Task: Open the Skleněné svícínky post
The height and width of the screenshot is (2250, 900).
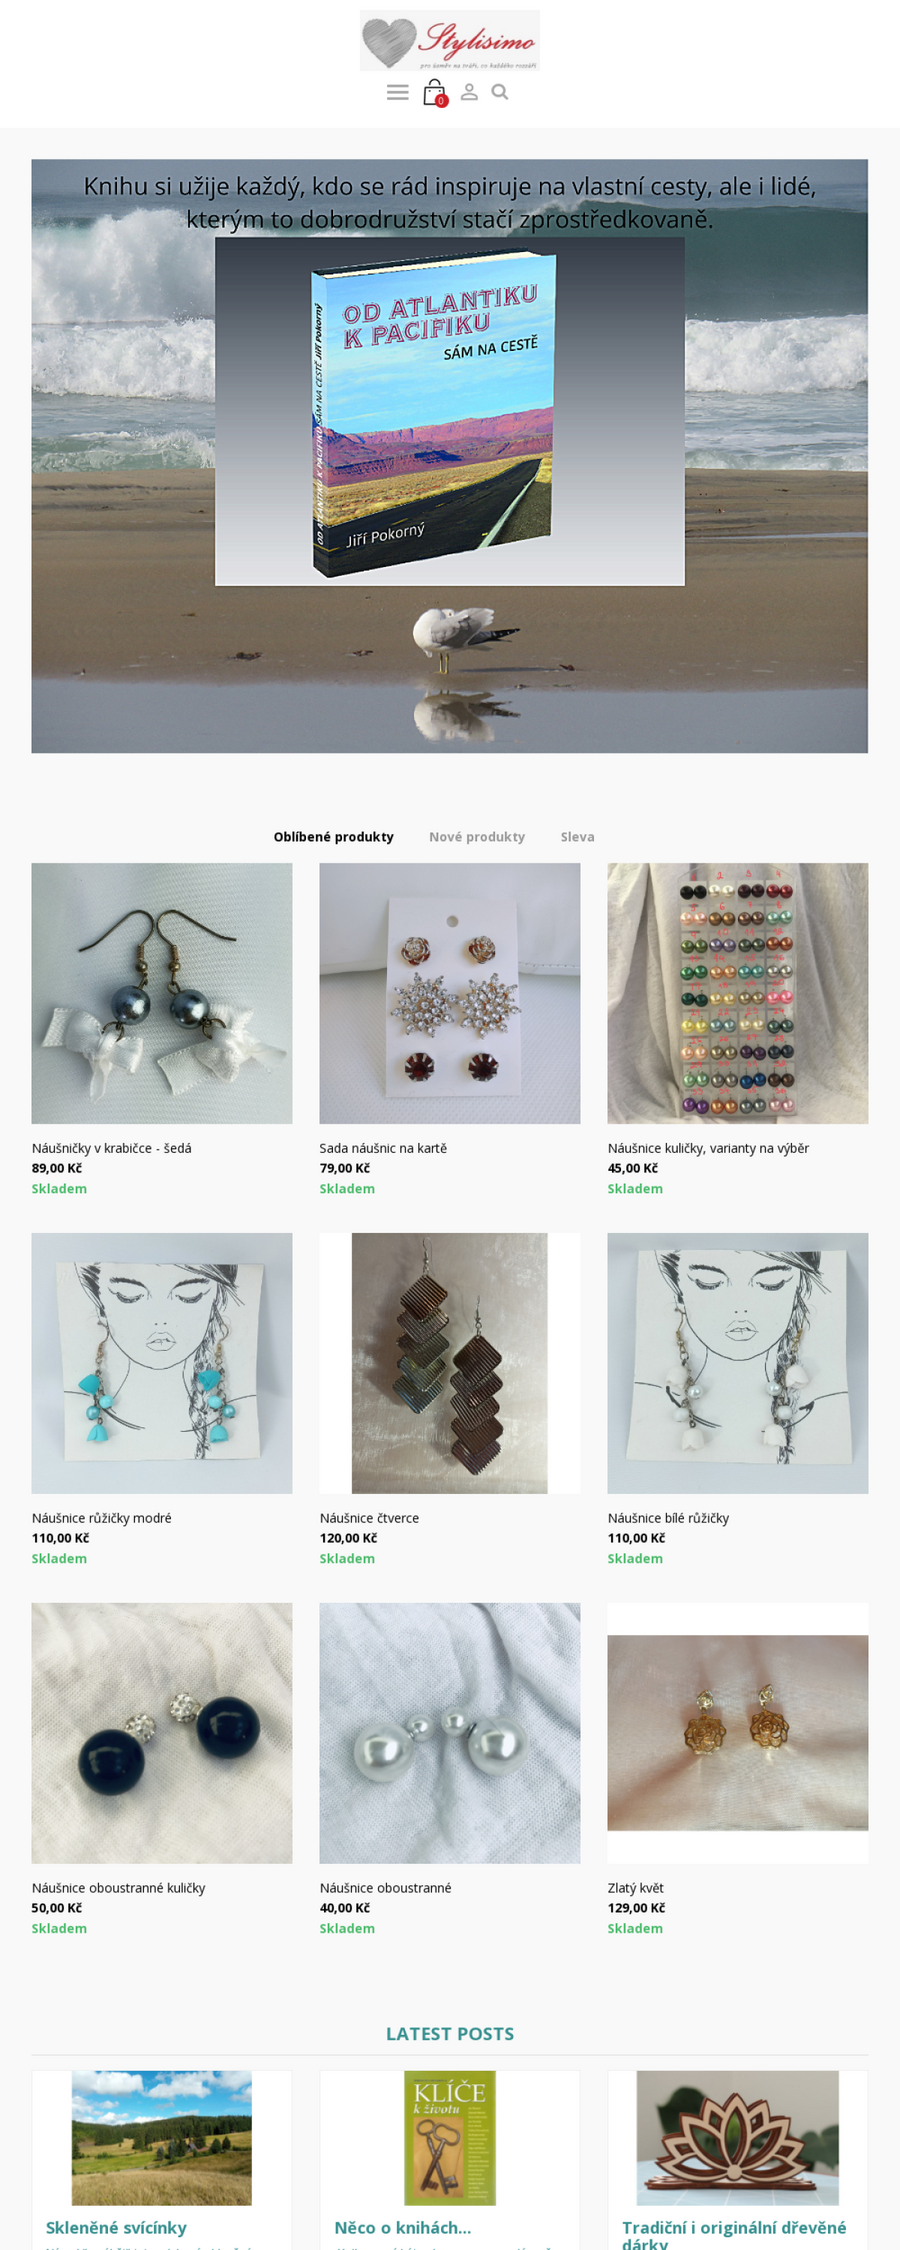Action: [x=116, y=2227]
